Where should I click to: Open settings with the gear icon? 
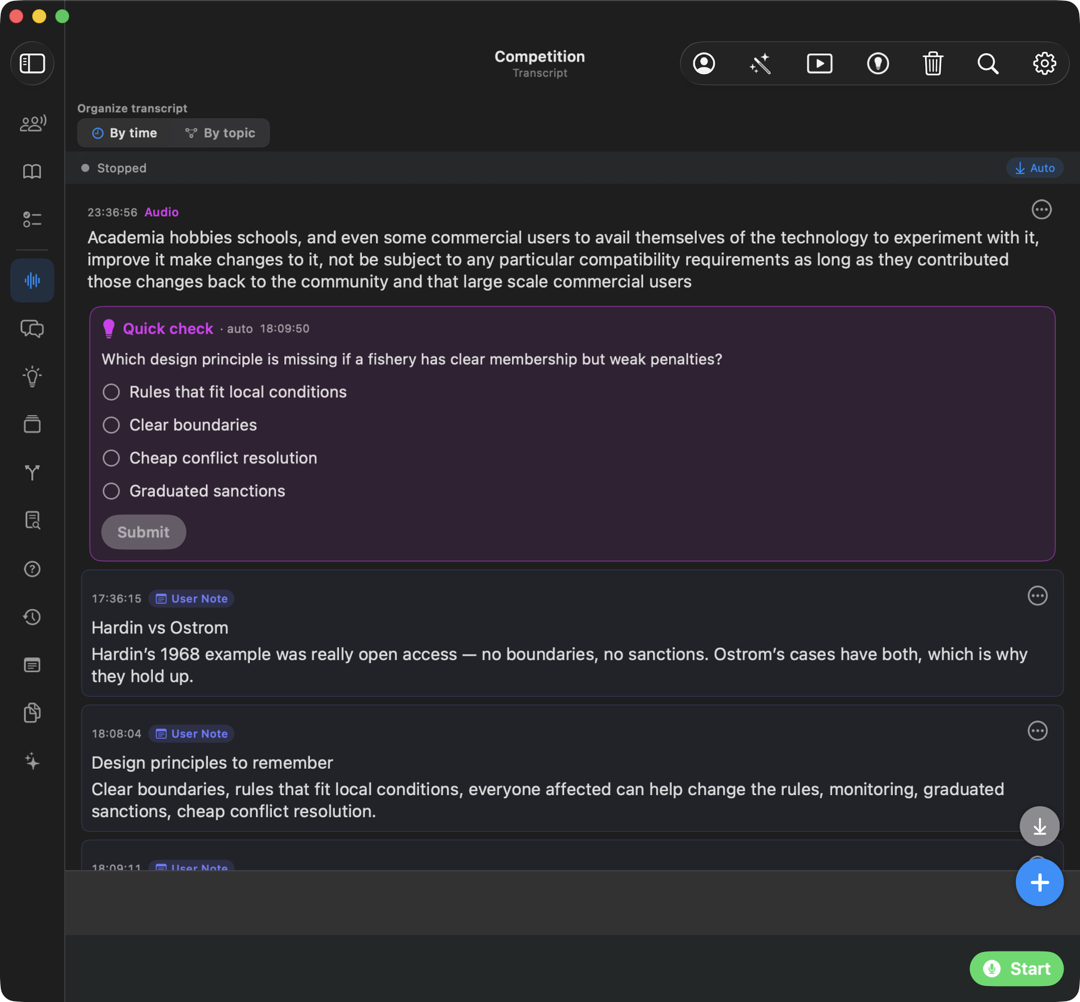[1044, 63]
